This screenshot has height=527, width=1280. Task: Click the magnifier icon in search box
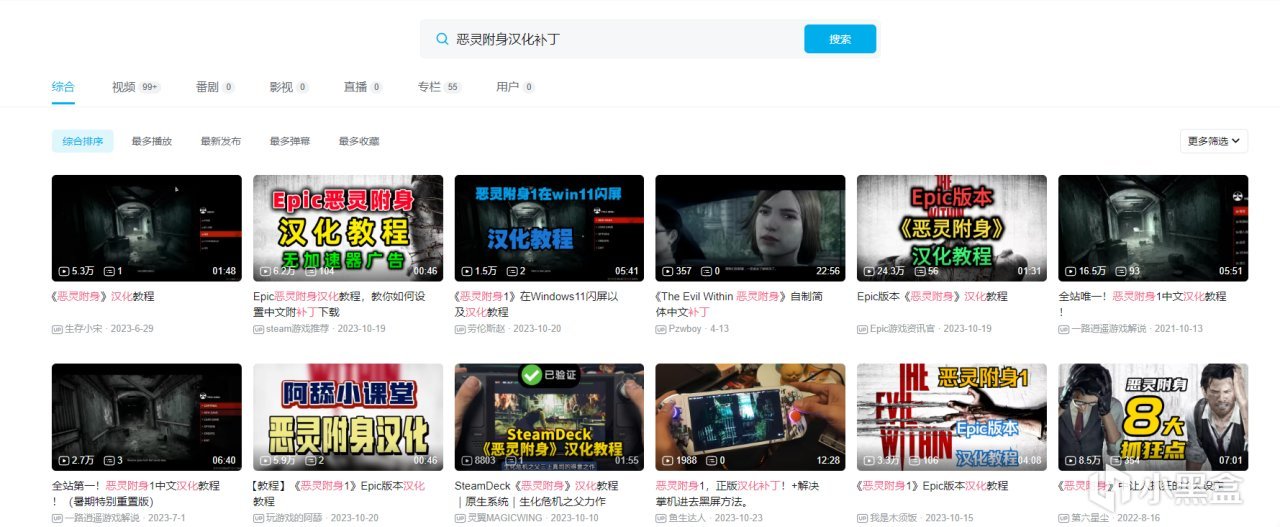442,39
